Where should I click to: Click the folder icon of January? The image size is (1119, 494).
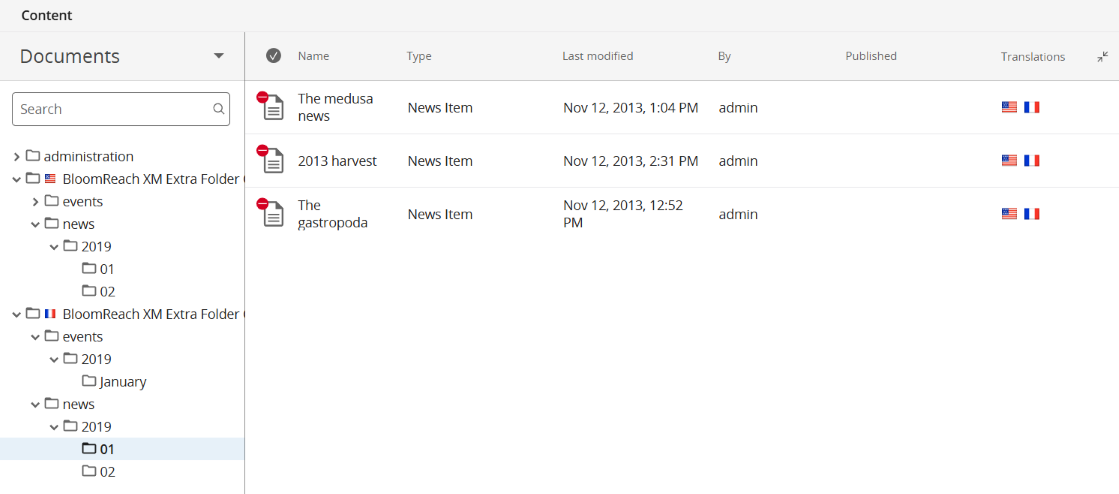coord(88,381)
